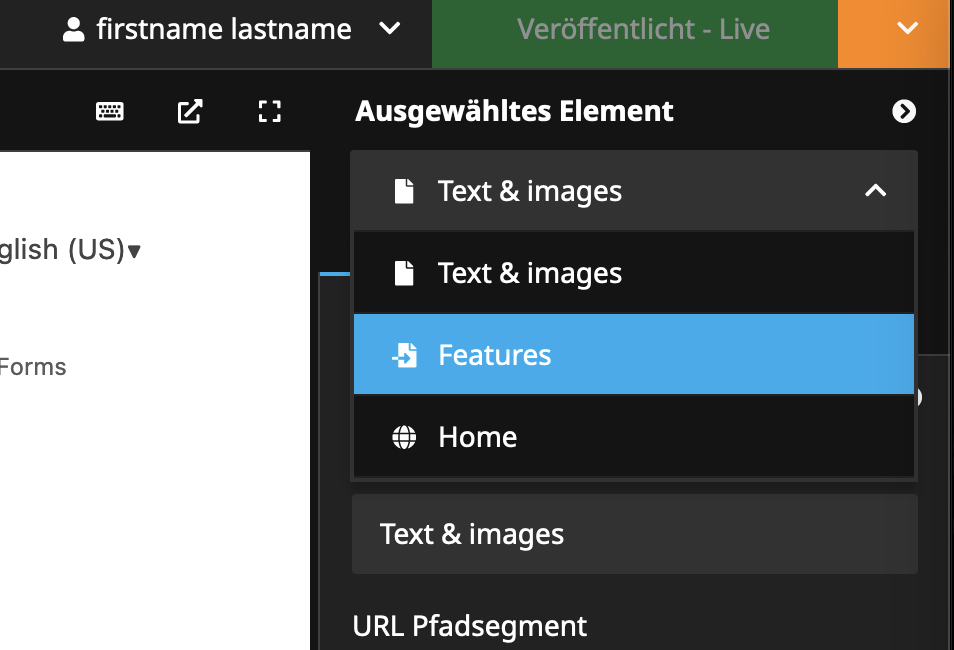The width and height of the screenshot is (954, 650).
Task: Click the user avatar icon
Action: pyautogui.click(x=74, y=29)
